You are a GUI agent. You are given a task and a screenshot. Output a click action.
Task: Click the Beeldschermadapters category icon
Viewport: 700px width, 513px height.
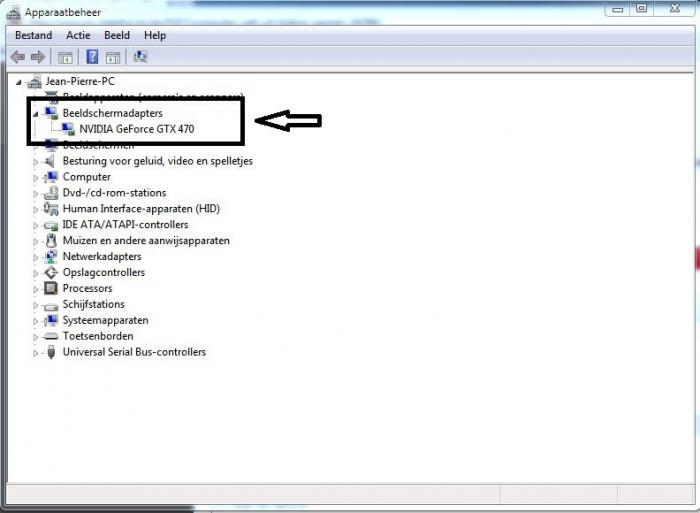(51, 113)
